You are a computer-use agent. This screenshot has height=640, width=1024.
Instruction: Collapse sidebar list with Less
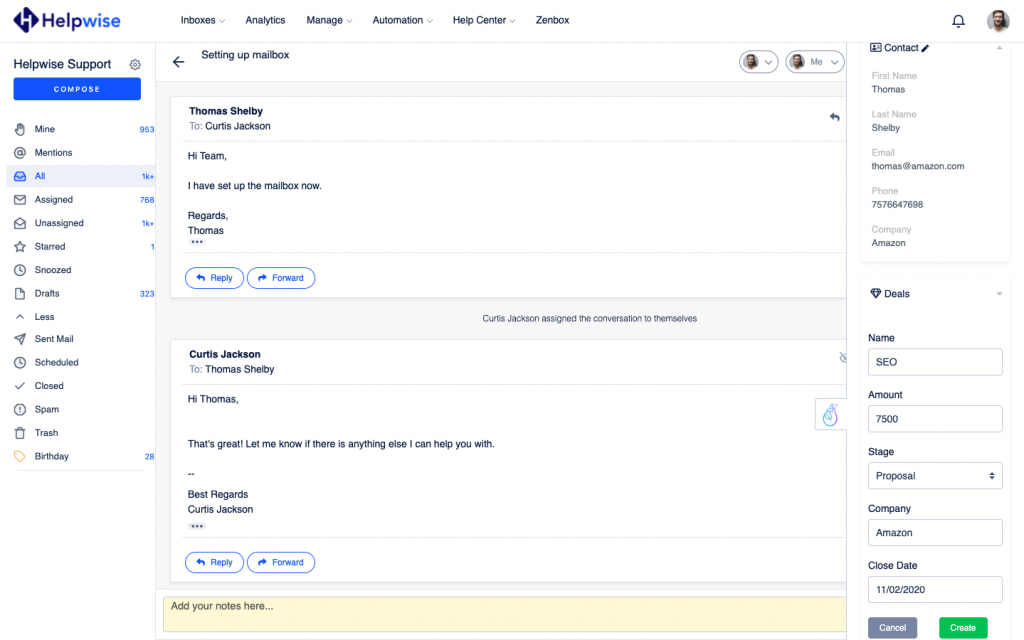click(44, 317)
